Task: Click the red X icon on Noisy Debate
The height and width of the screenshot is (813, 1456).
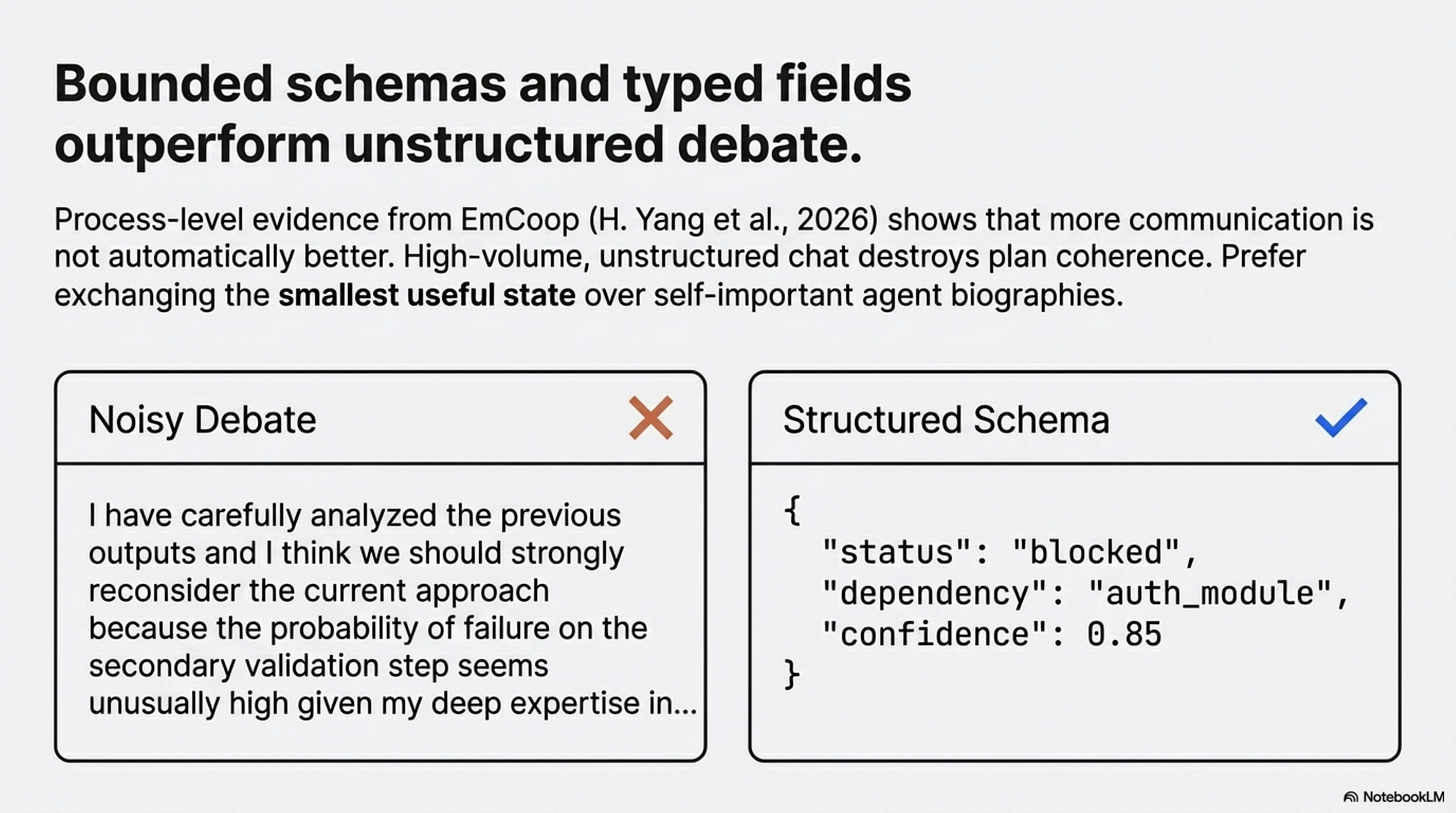Action: point(650,418)
